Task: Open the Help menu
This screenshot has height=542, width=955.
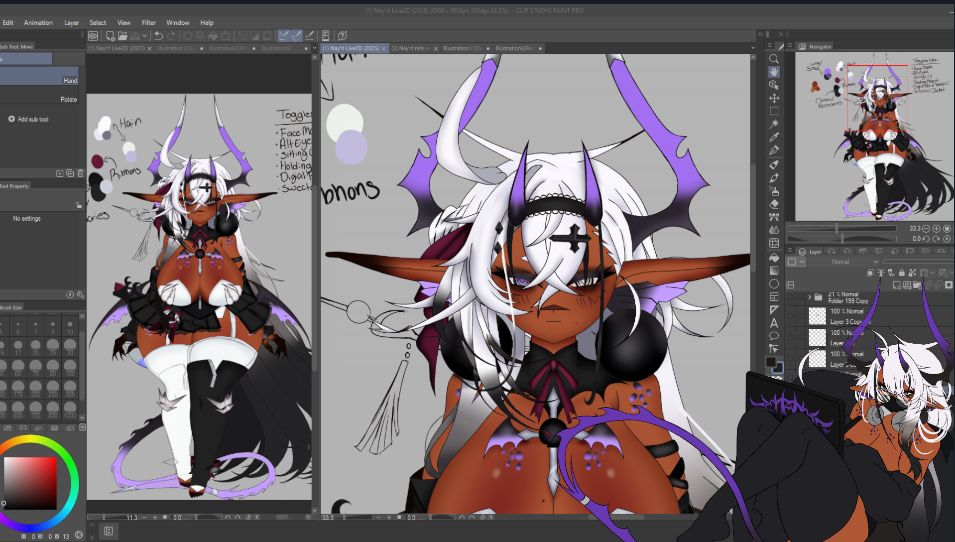Action: [x=207, y=23]
